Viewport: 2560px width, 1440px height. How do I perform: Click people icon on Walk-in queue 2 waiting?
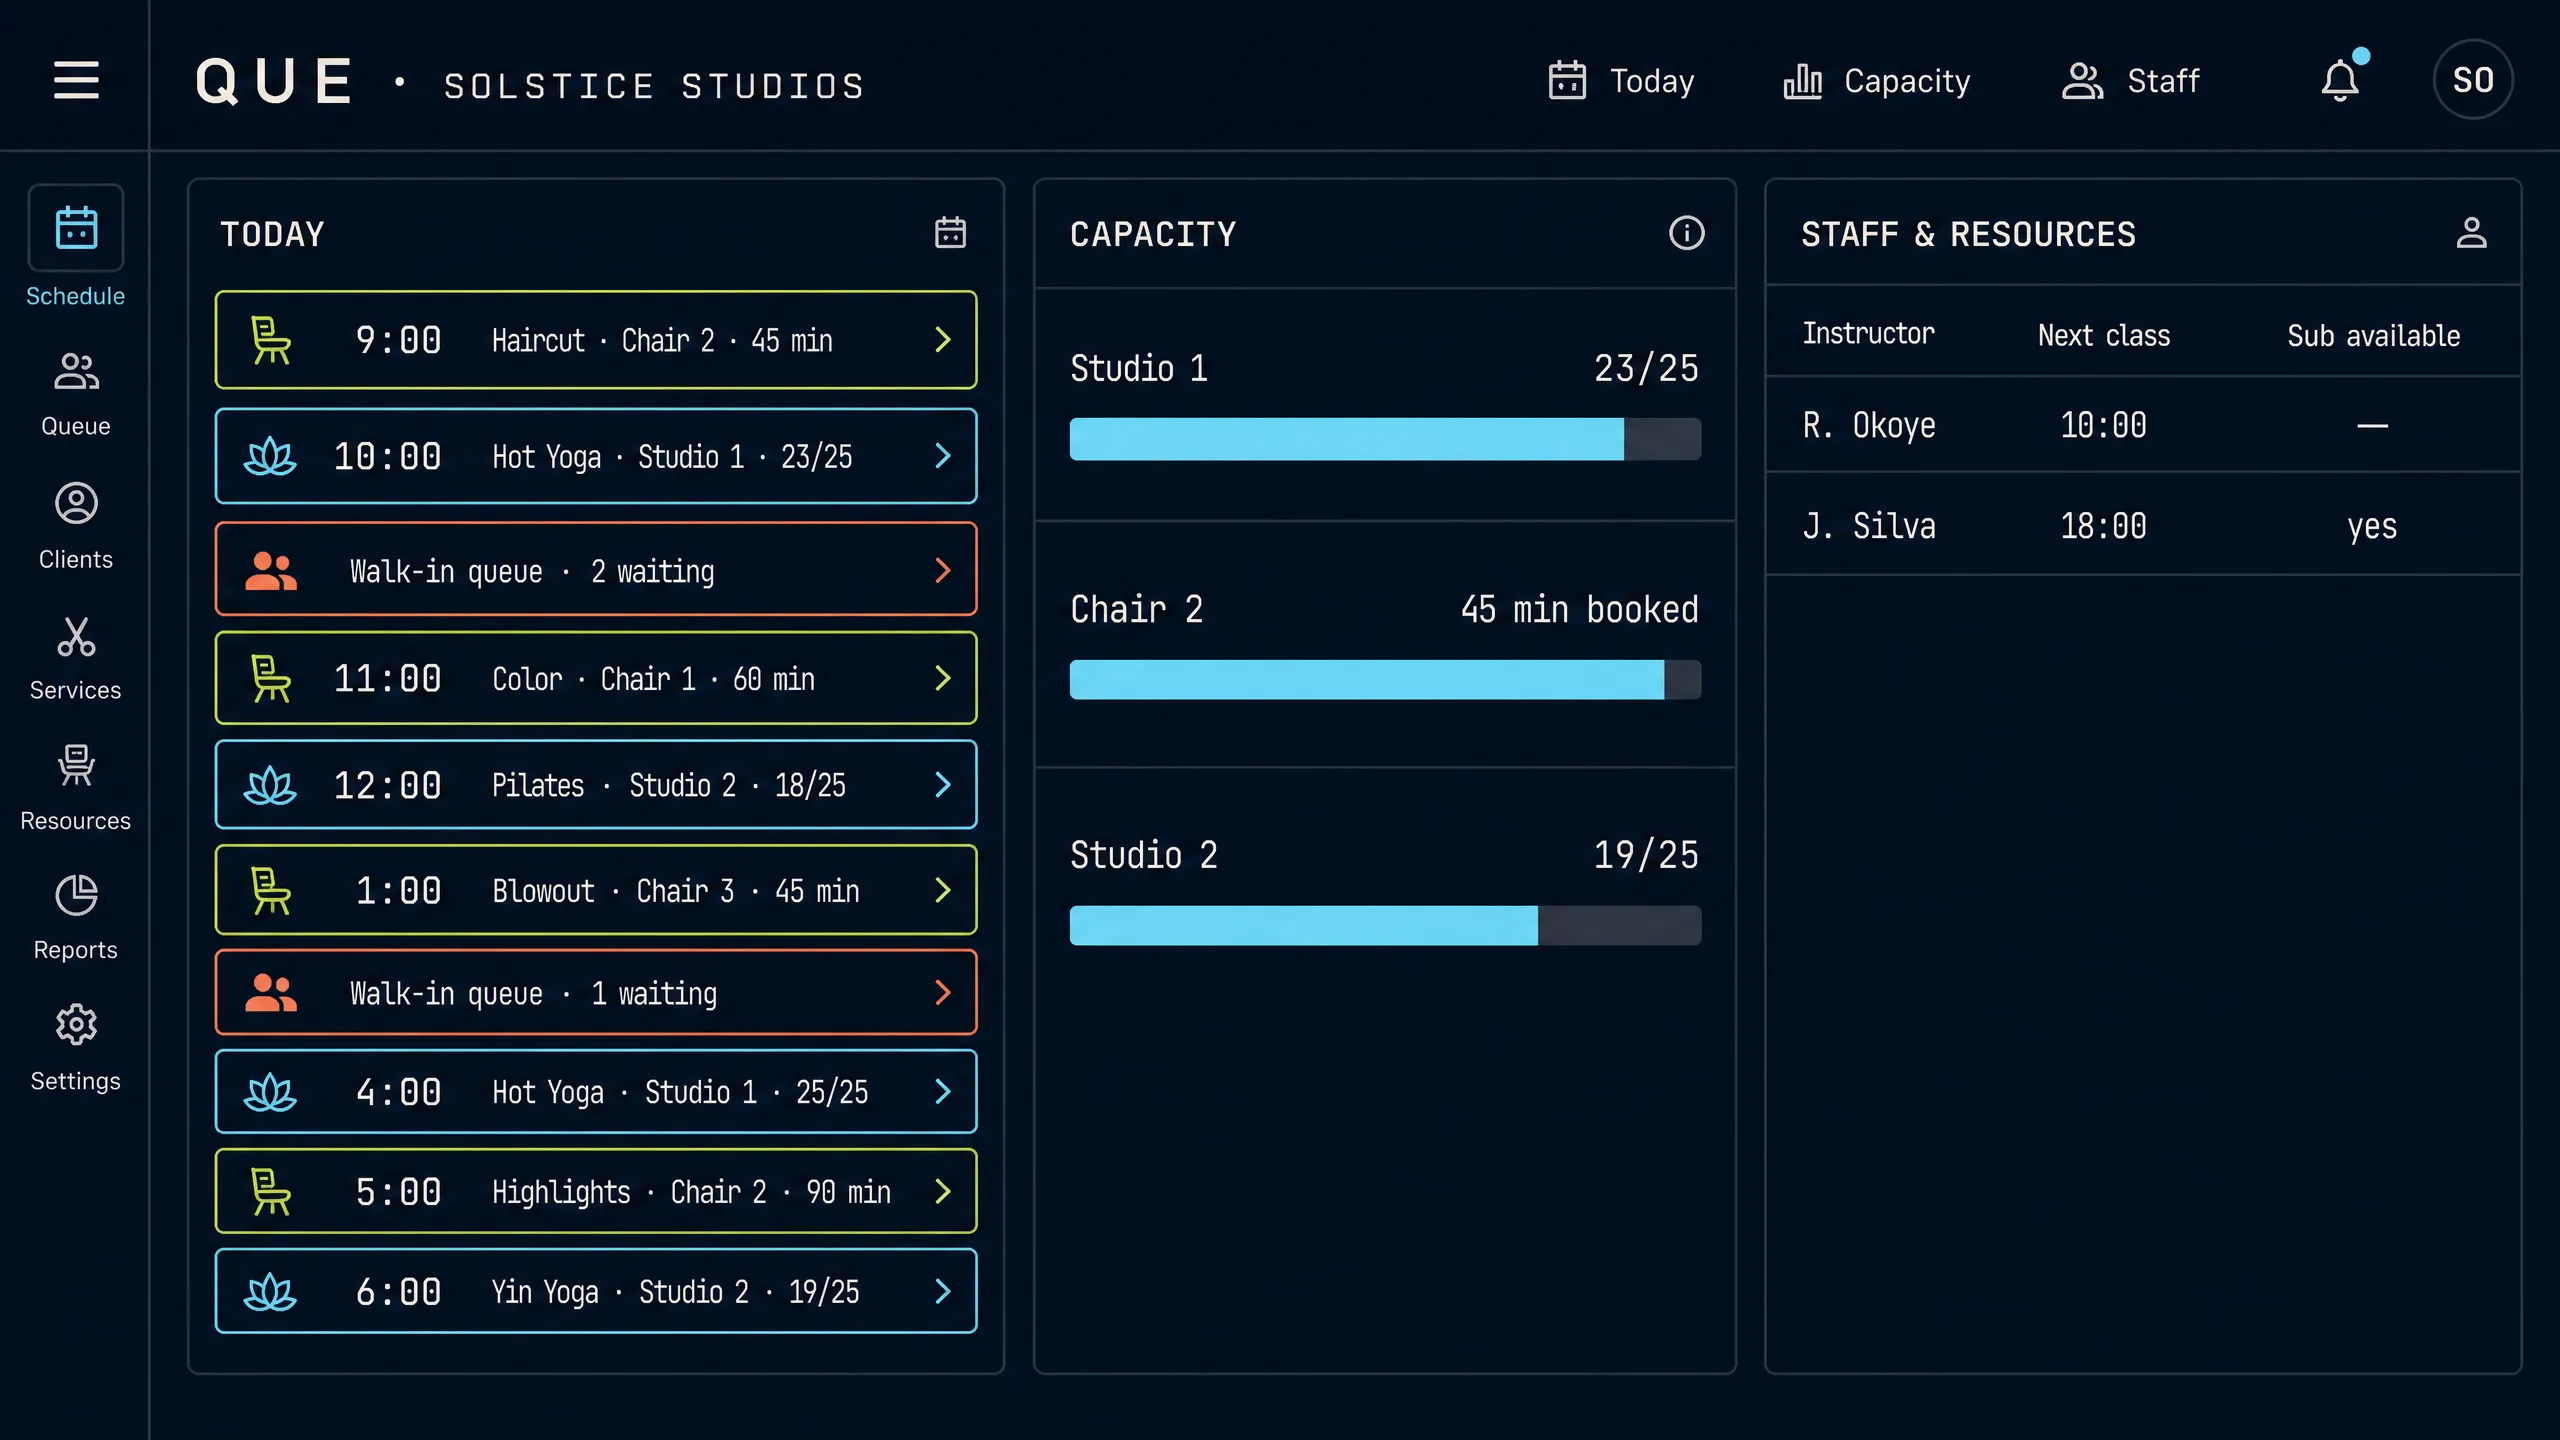(270, 571)
